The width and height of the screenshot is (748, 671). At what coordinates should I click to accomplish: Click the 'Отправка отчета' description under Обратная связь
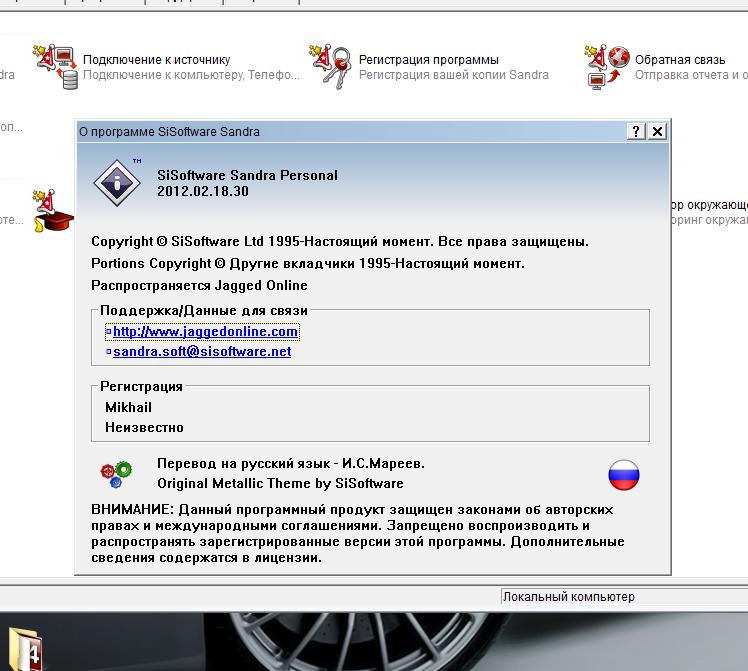click(x=691, y=75)
